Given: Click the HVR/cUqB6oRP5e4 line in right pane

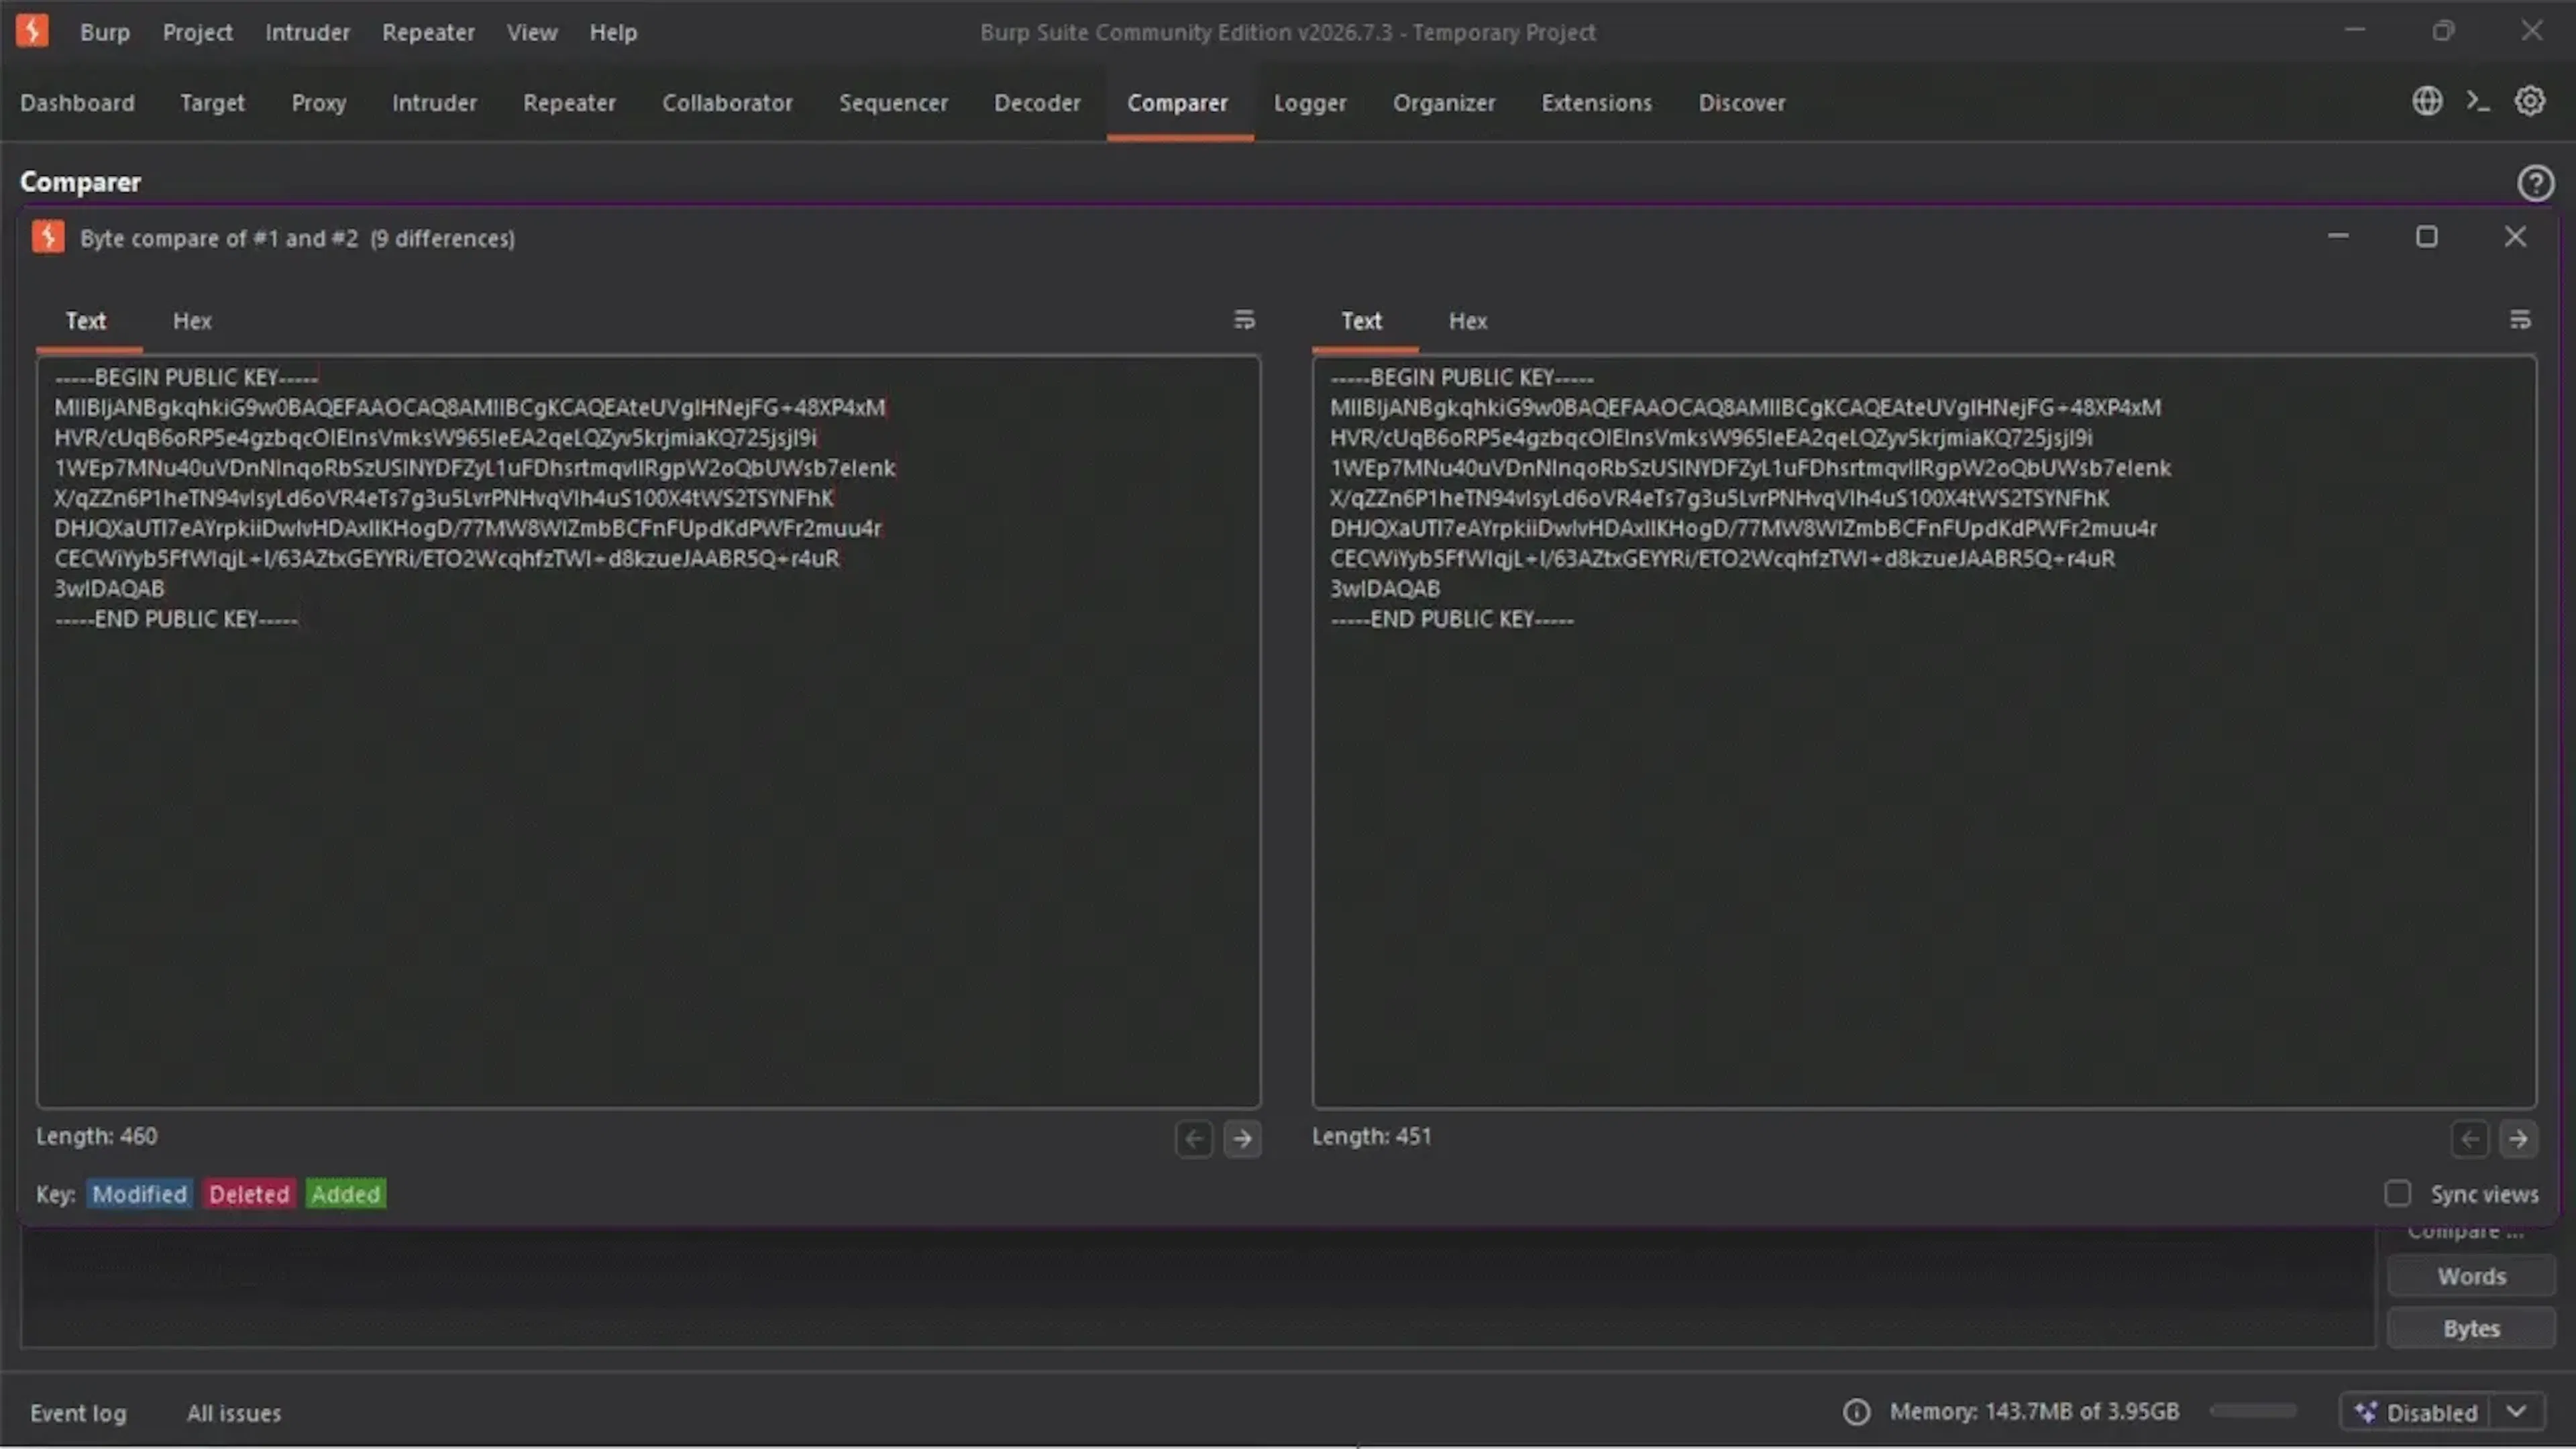Looking at the screenshot, I should coord(1711,438).
